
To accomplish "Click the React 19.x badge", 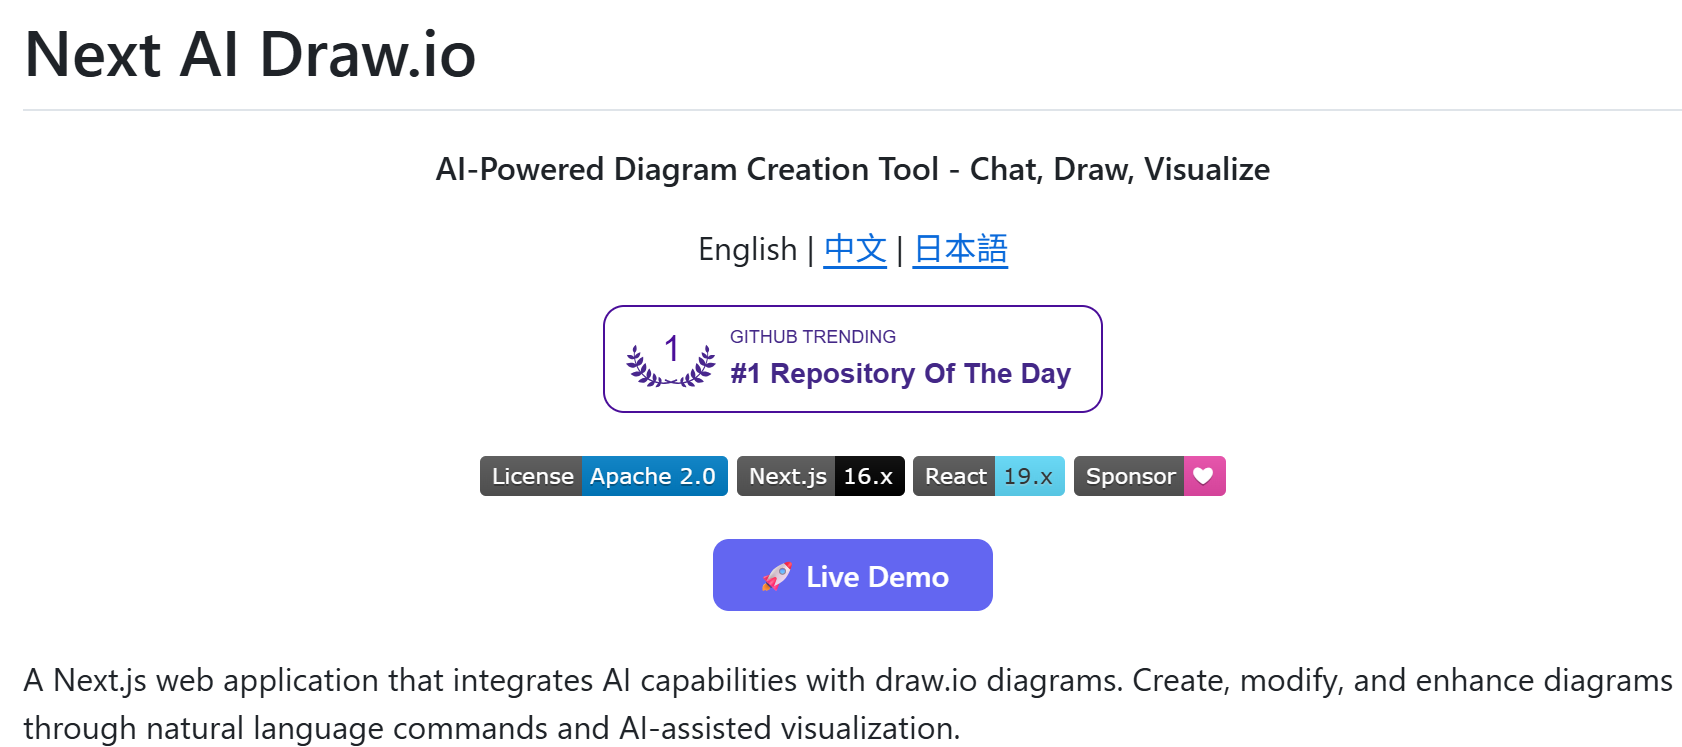I will click(x=988, y=476).
